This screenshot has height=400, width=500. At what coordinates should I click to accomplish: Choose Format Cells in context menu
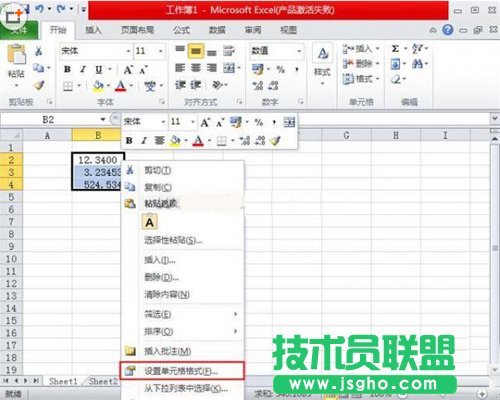click(x=182, y=371)
